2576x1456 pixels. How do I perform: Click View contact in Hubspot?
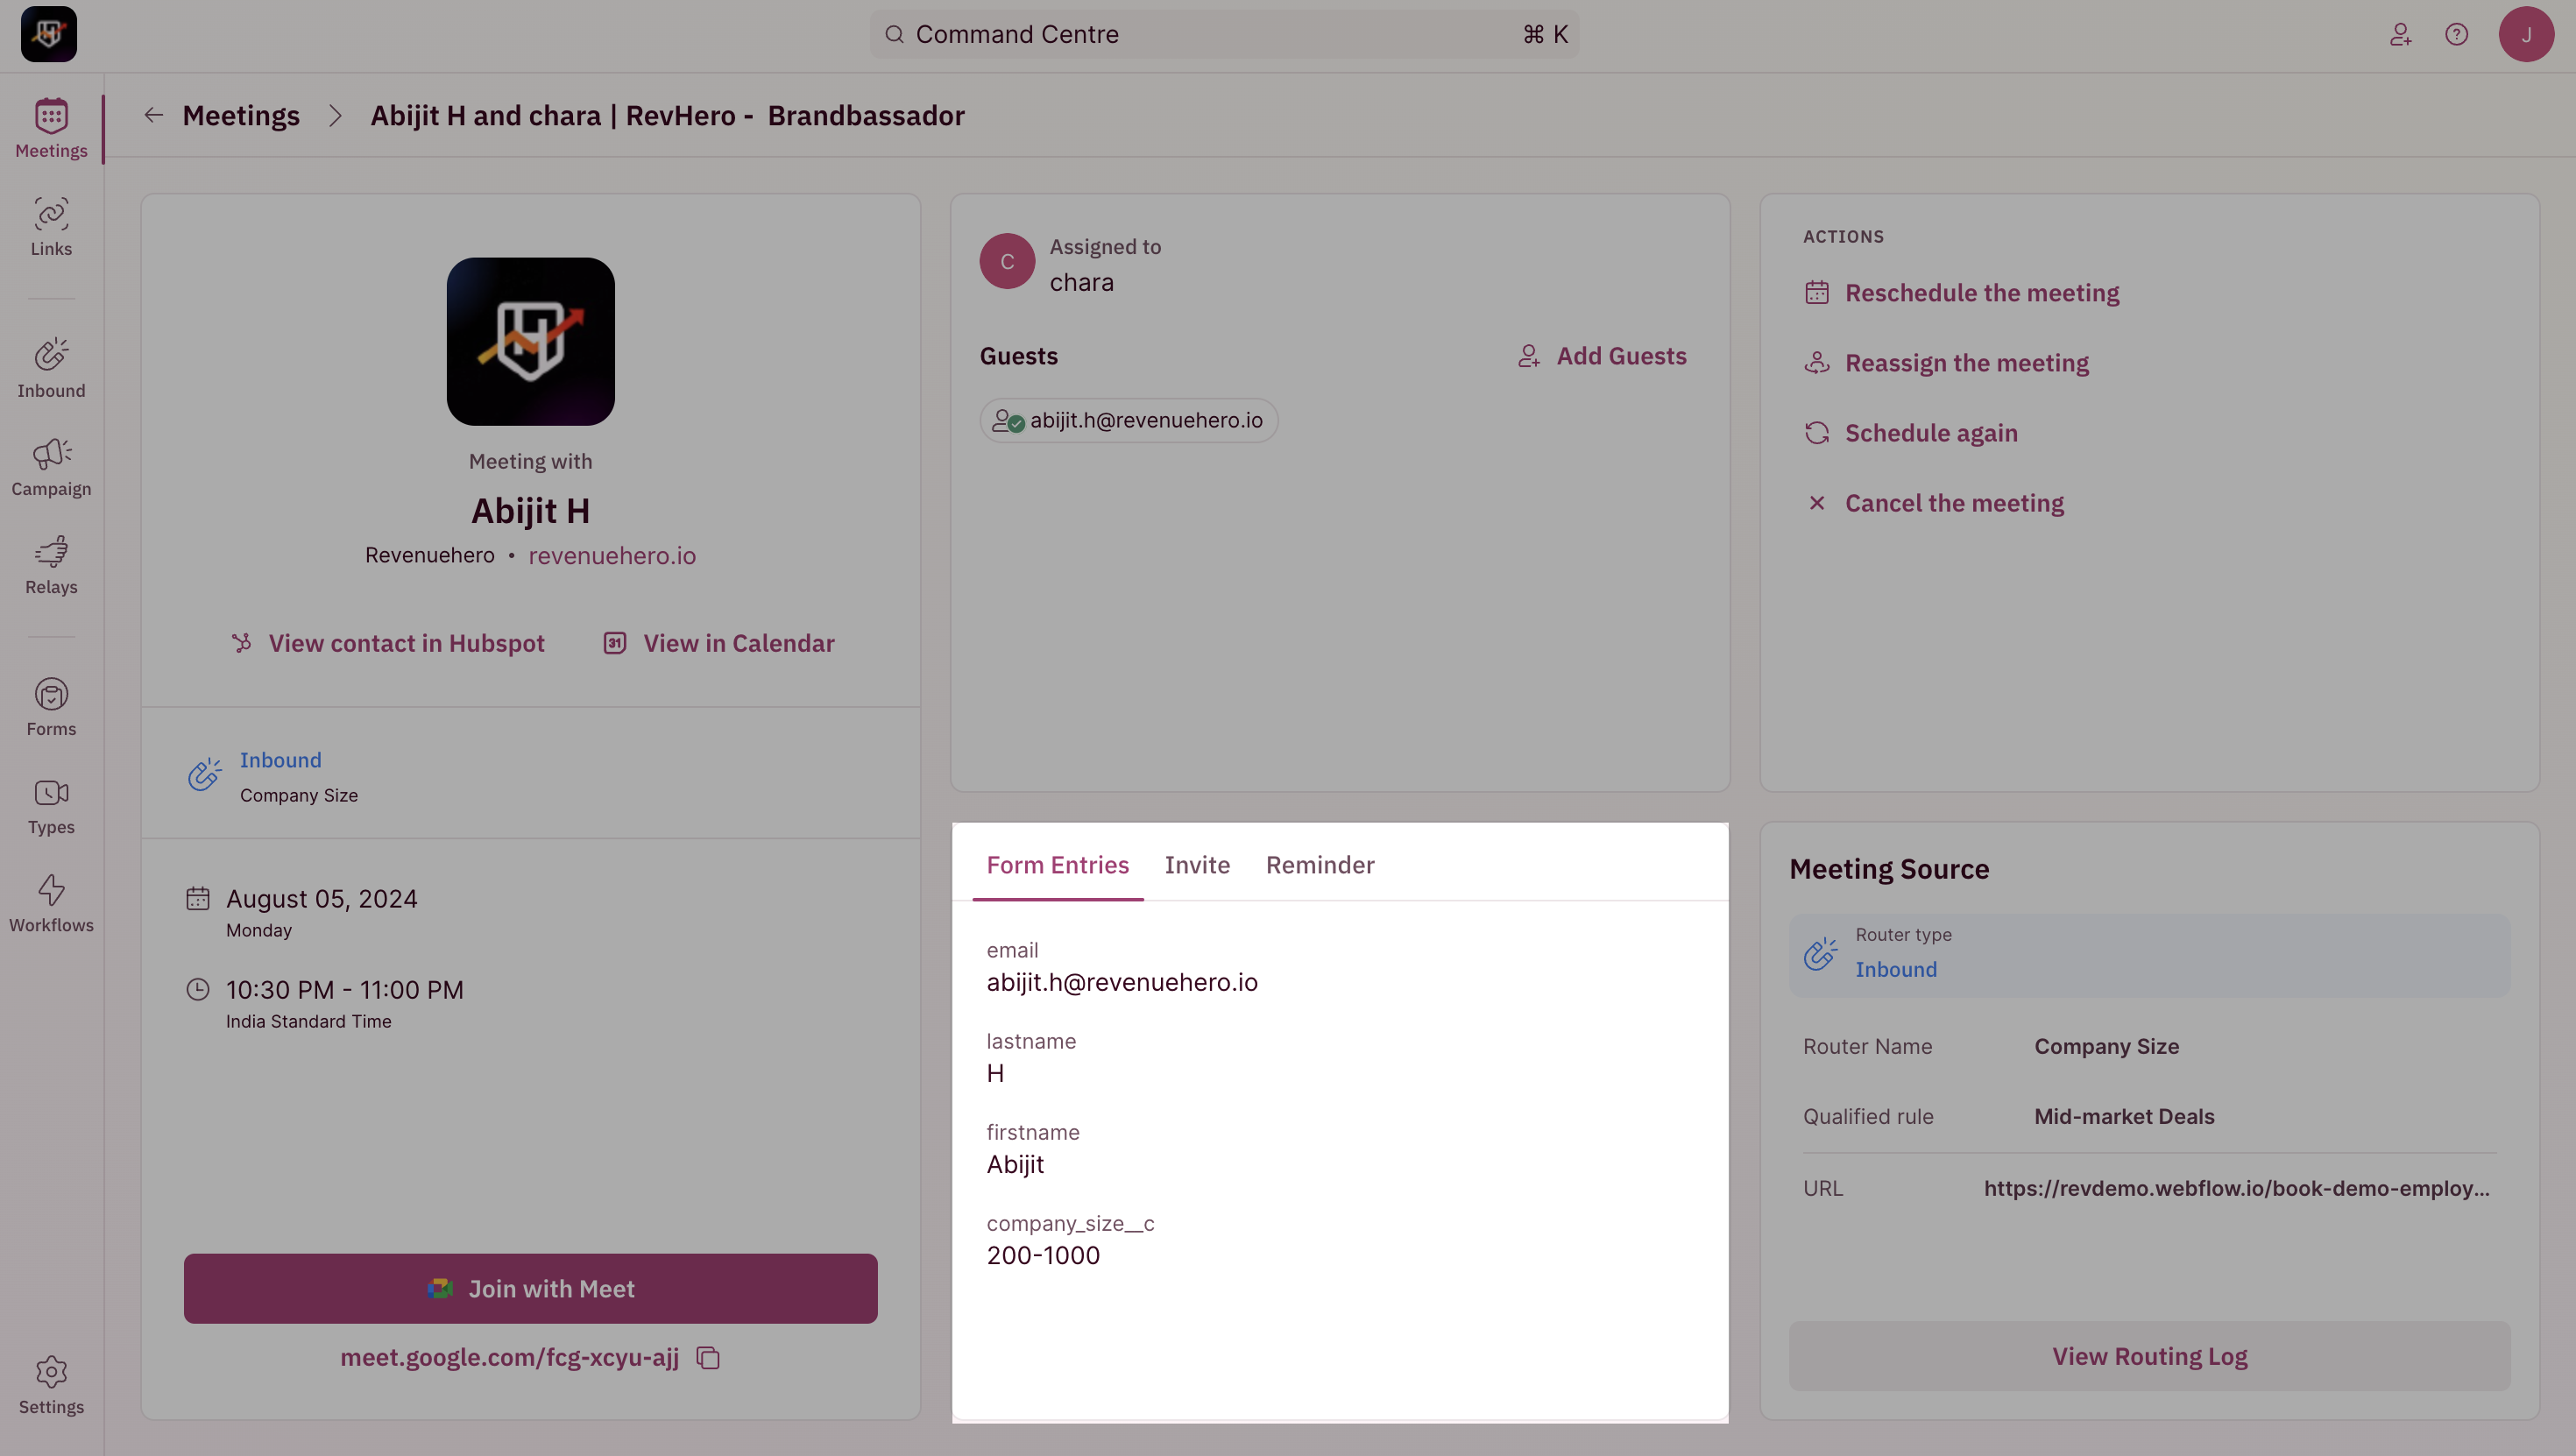[406, 643]
